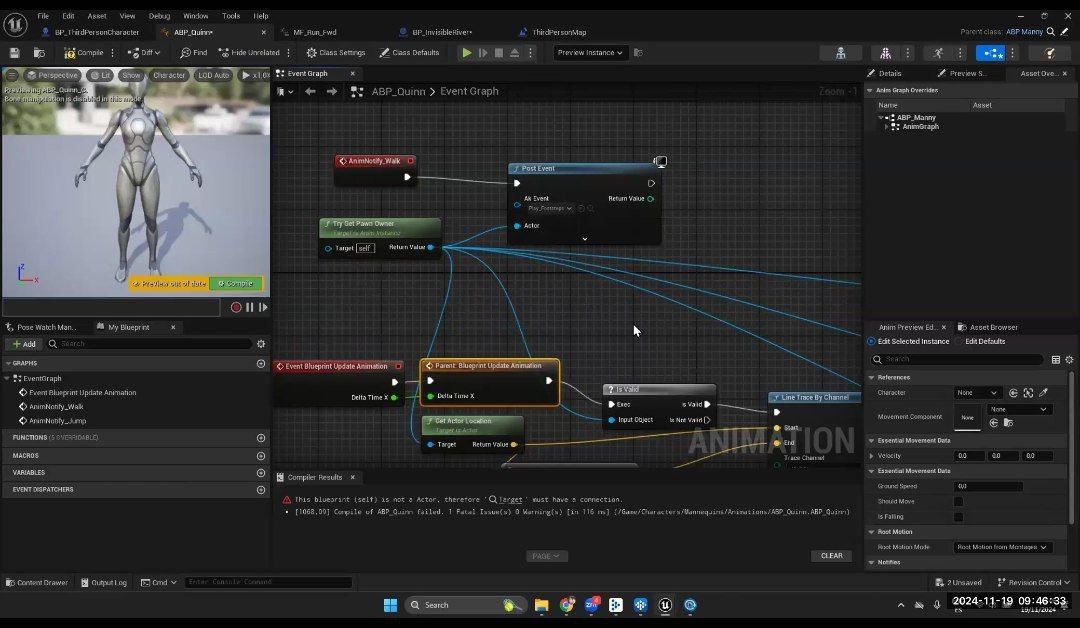Image resolution: width=1080 pixels, height=628 pixels.
Task: Save the blueprint with the floppy disk icon
Action: coord(14,52)
